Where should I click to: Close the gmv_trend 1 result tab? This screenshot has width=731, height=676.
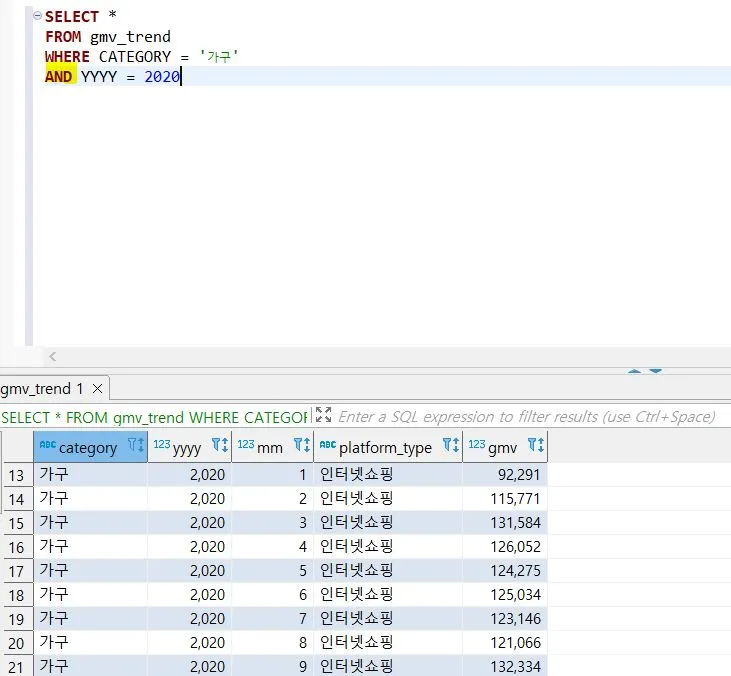[x=97, y=388]
